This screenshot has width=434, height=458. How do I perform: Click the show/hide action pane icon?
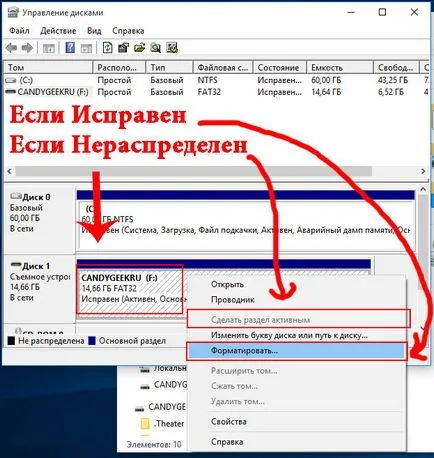tap(86, 48)
